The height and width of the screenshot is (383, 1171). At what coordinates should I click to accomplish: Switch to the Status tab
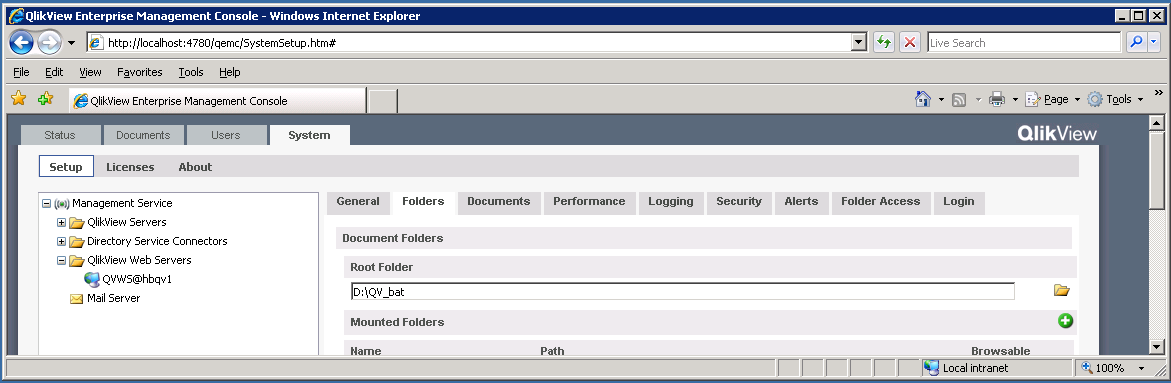(x=60, y=135)
